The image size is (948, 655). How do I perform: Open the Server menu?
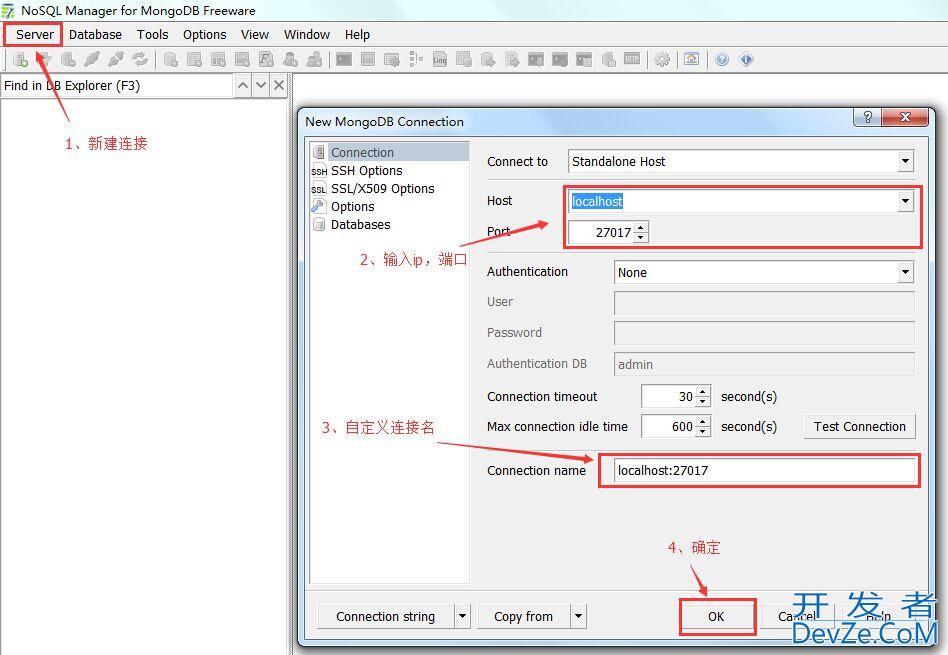[35, 34]
